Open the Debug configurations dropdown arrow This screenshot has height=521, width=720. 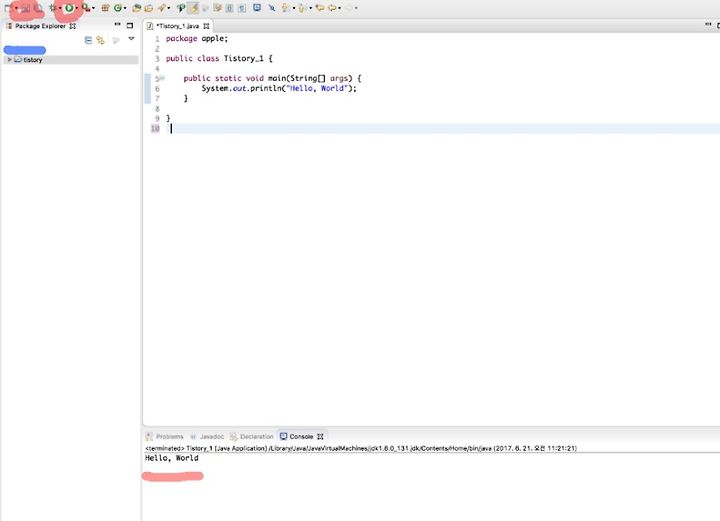tap(59, 8)
